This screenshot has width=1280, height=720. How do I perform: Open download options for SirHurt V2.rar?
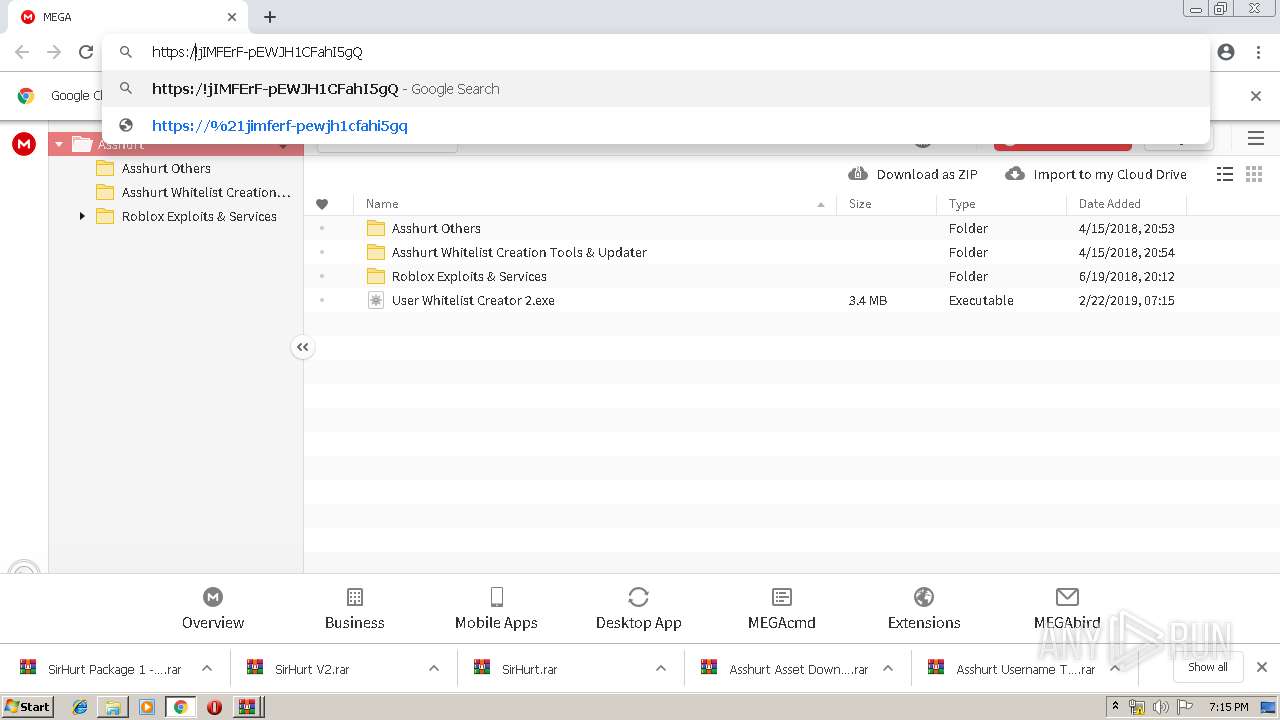[x=434, y=669]
